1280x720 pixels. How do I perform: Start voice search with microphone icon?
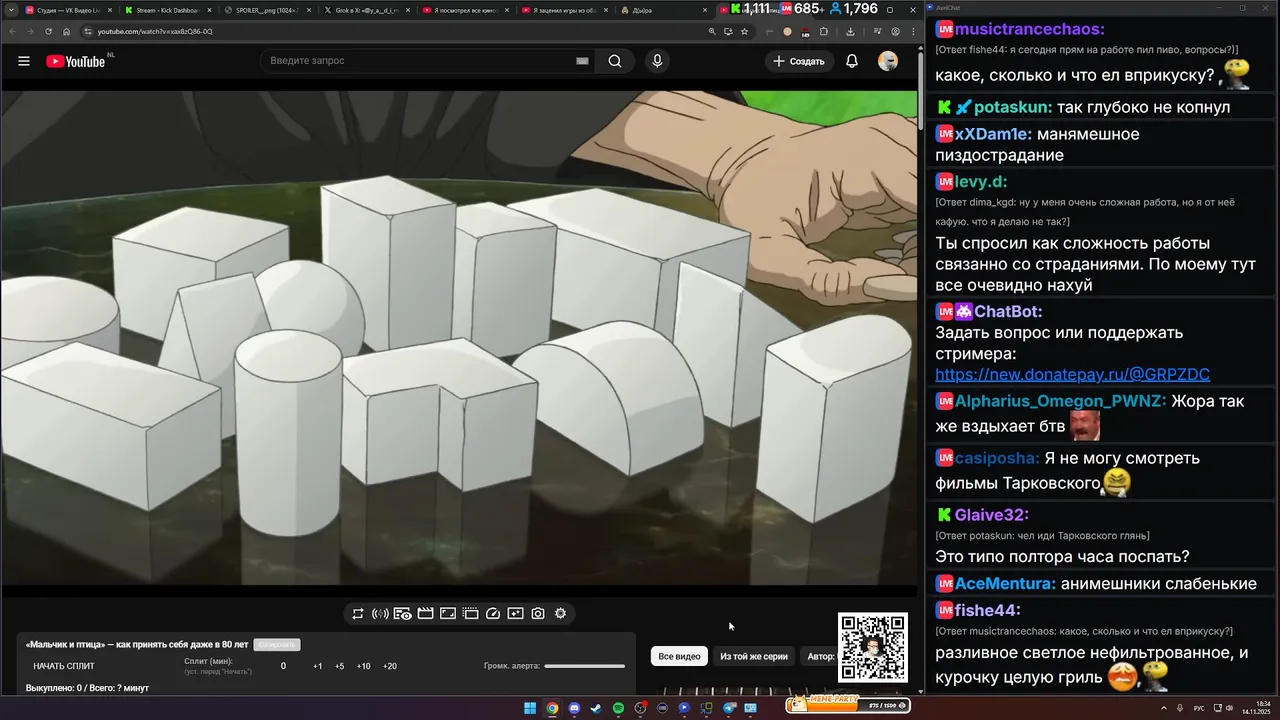click(657, 61)
